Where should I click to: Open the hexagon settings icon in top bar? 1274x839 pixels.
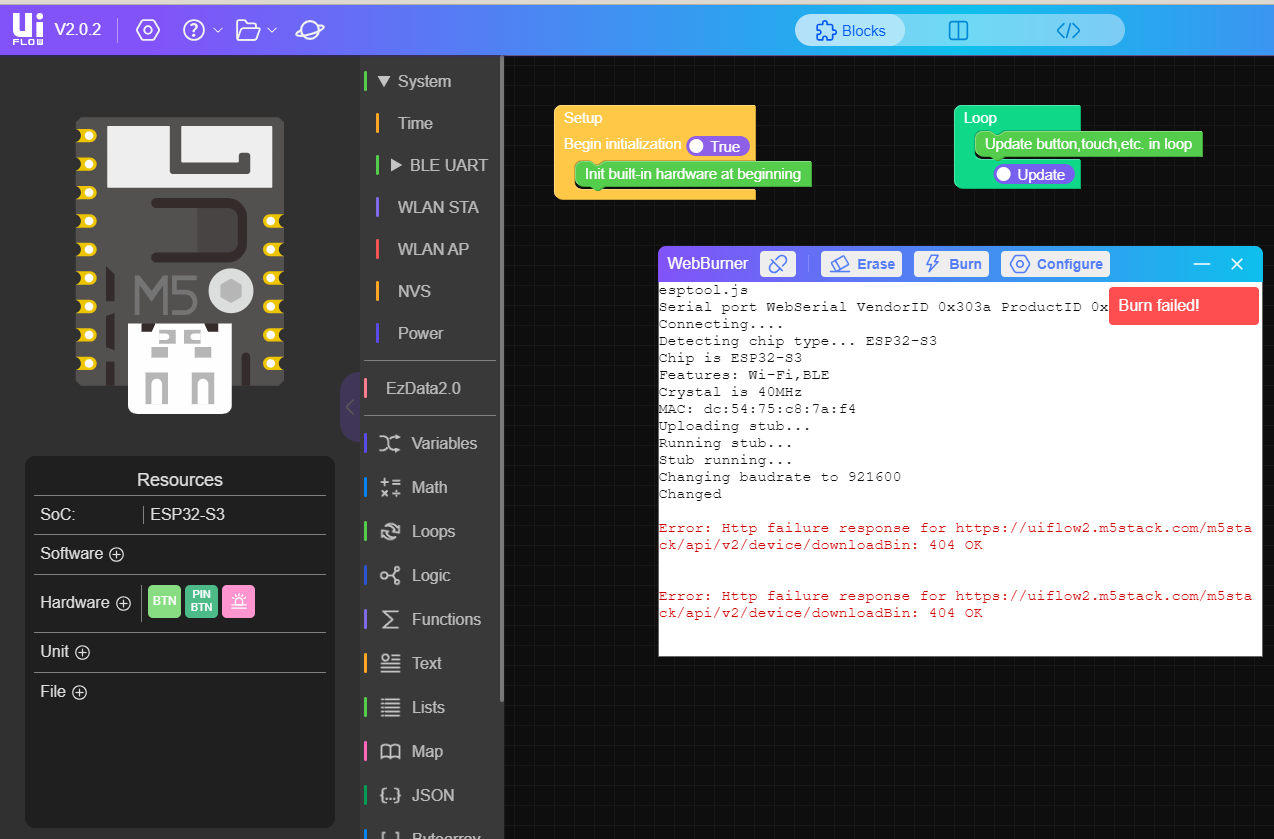coord(148,30)
